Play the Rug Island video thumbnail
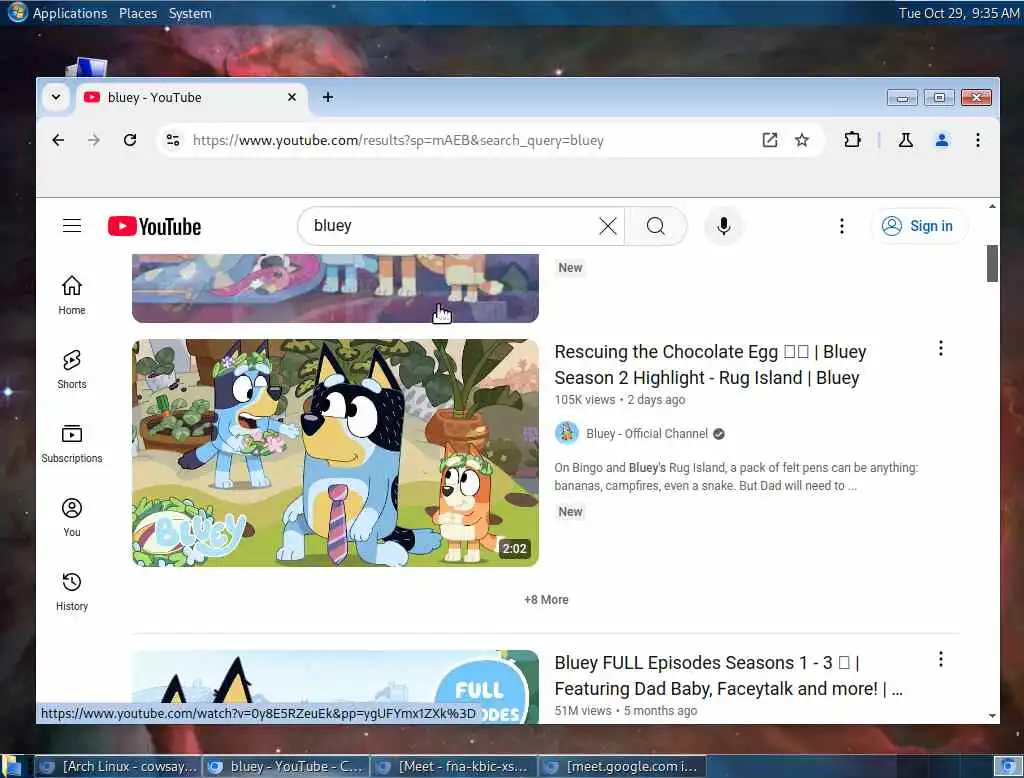1024x778 pixels. pos(335,453)
